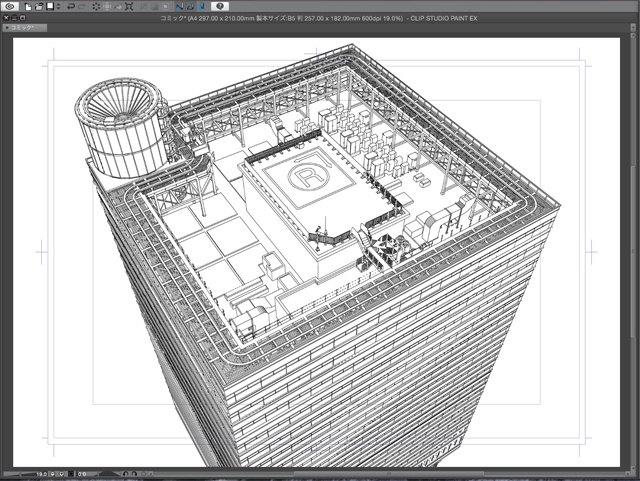Toggle Snap to Grid
This screenshot has width=640, height=481.
click(201, 7)
